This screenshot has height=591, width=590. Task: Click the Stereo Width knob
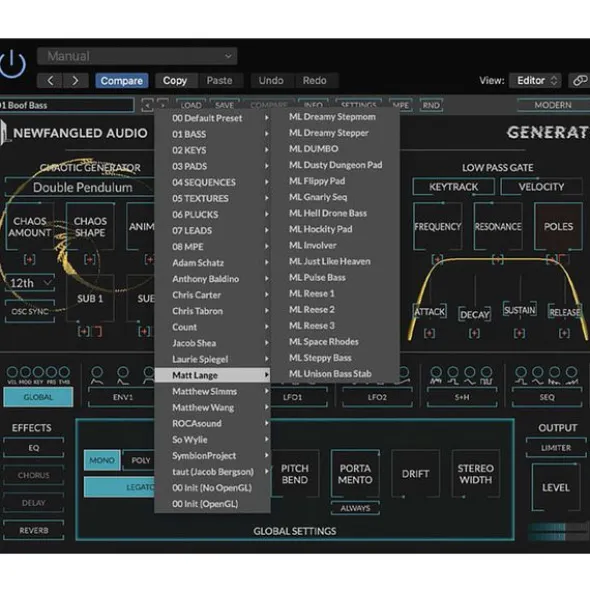(475, 474)
